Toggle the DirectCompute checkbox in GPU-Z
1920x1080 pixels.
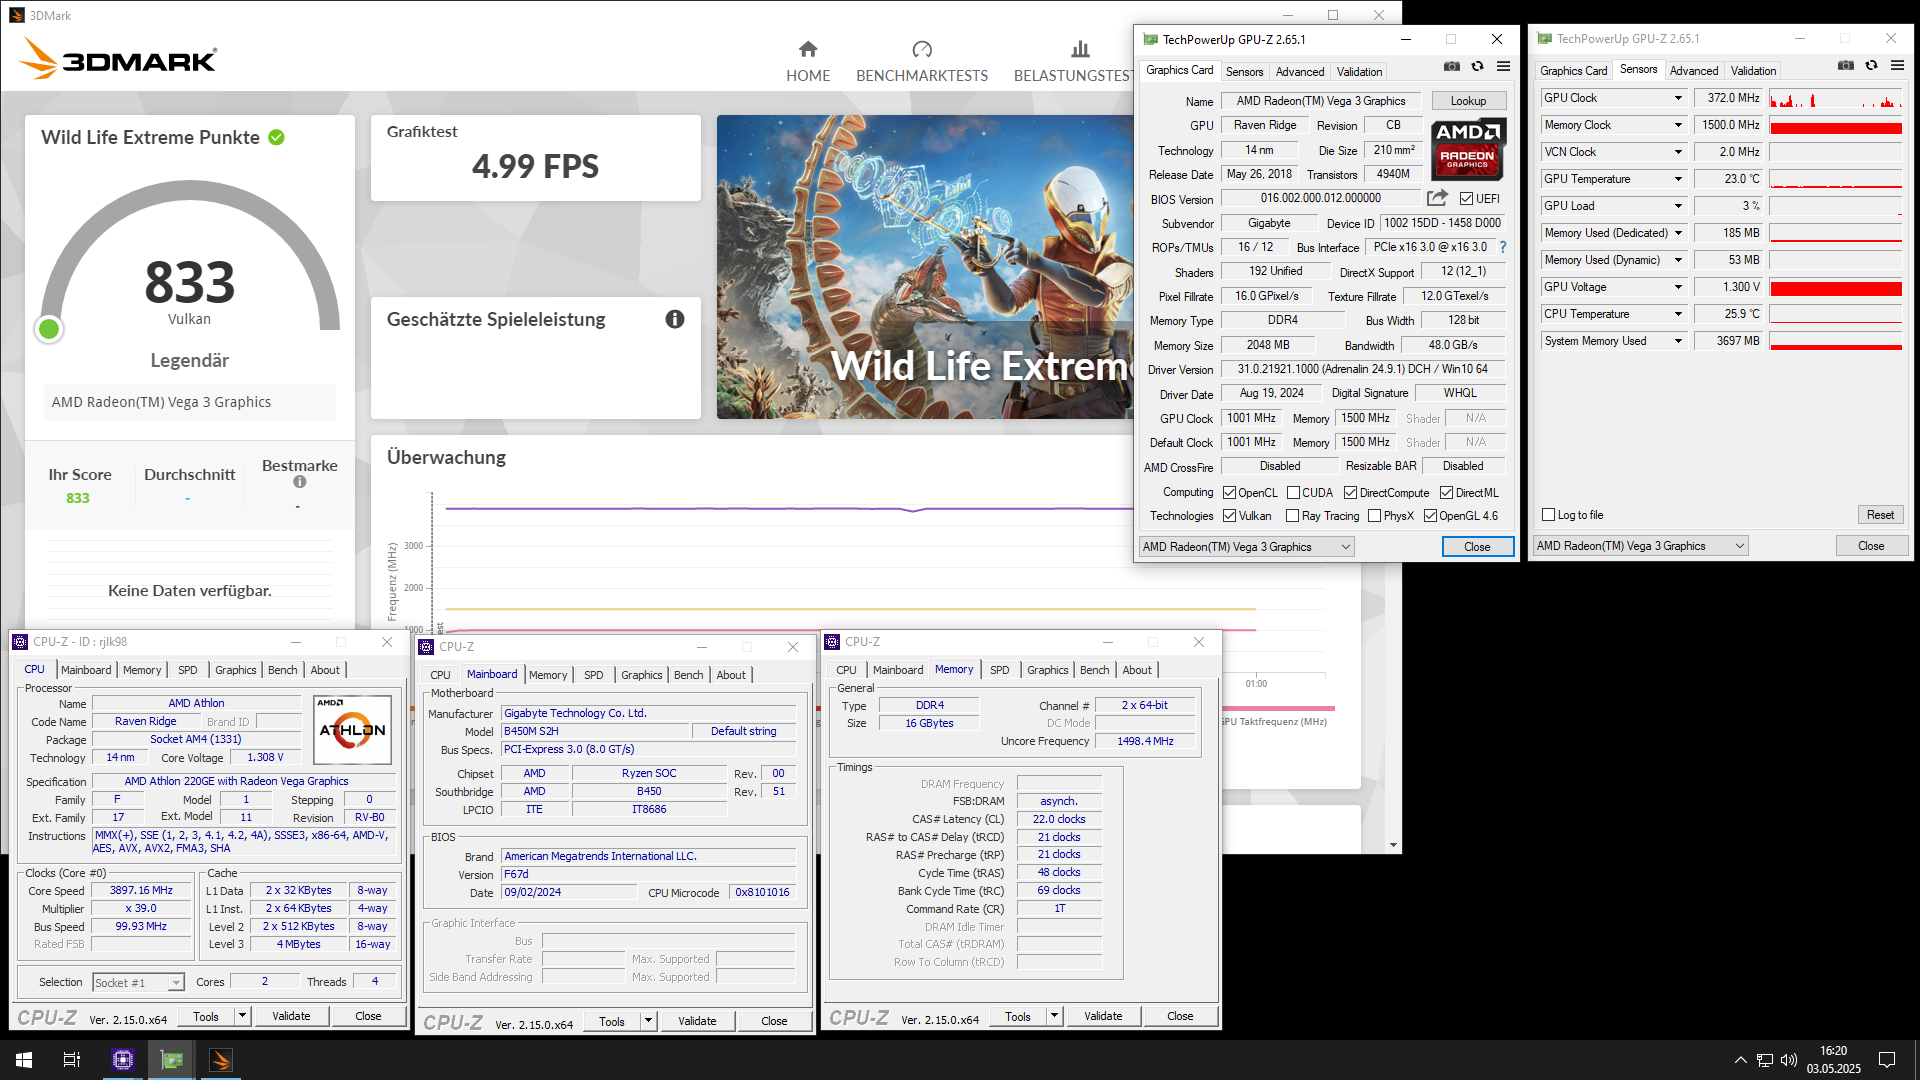pos(1350,493)
